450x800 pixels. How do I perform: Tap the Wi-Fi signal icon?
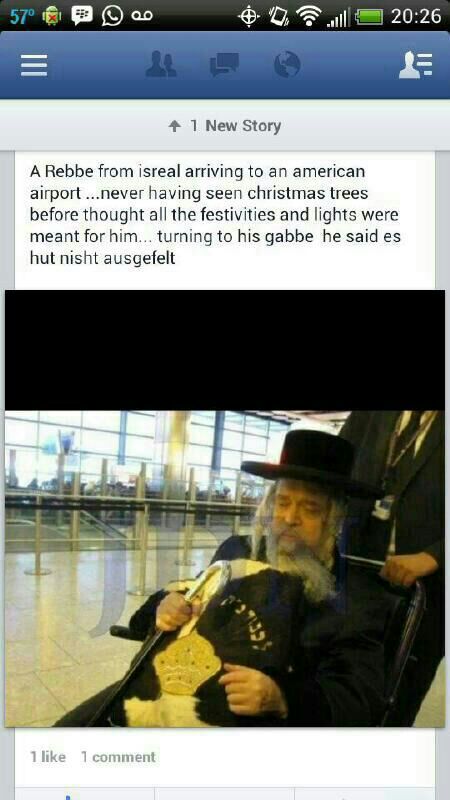tap(309, 16)
